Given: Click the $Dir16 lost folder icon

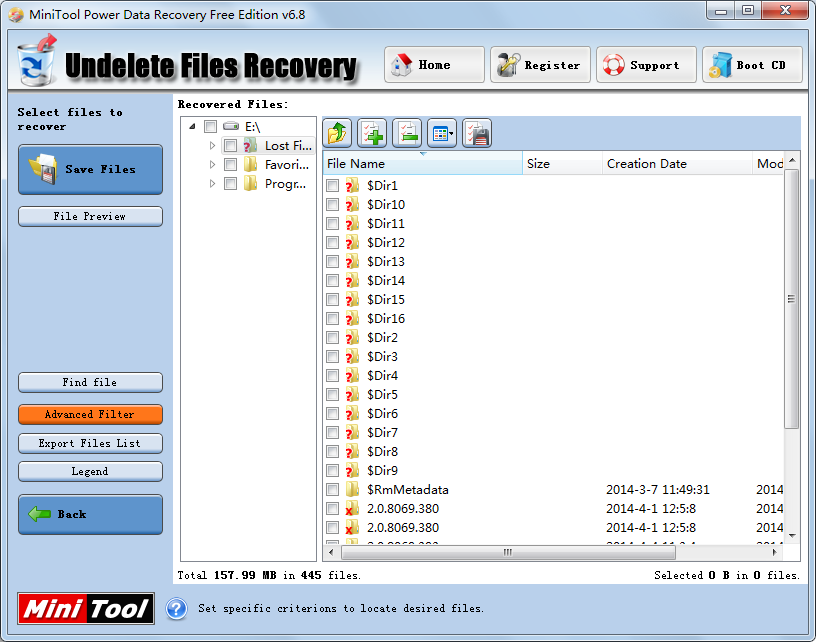Looking at the screenshot, I should (352, 318).
